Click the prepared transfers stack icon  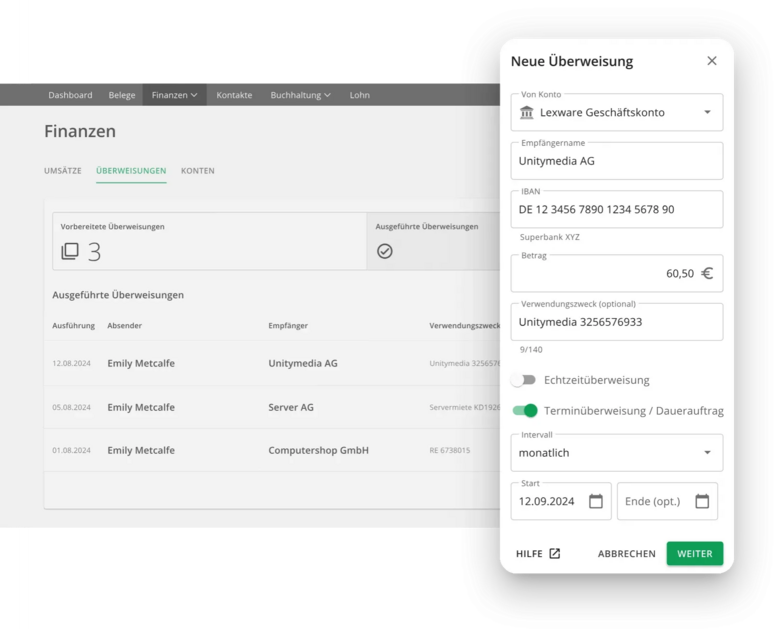70,252
